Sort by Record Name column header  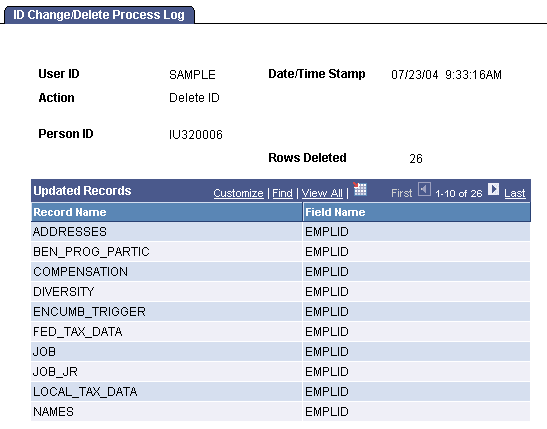tap(70, 212)
